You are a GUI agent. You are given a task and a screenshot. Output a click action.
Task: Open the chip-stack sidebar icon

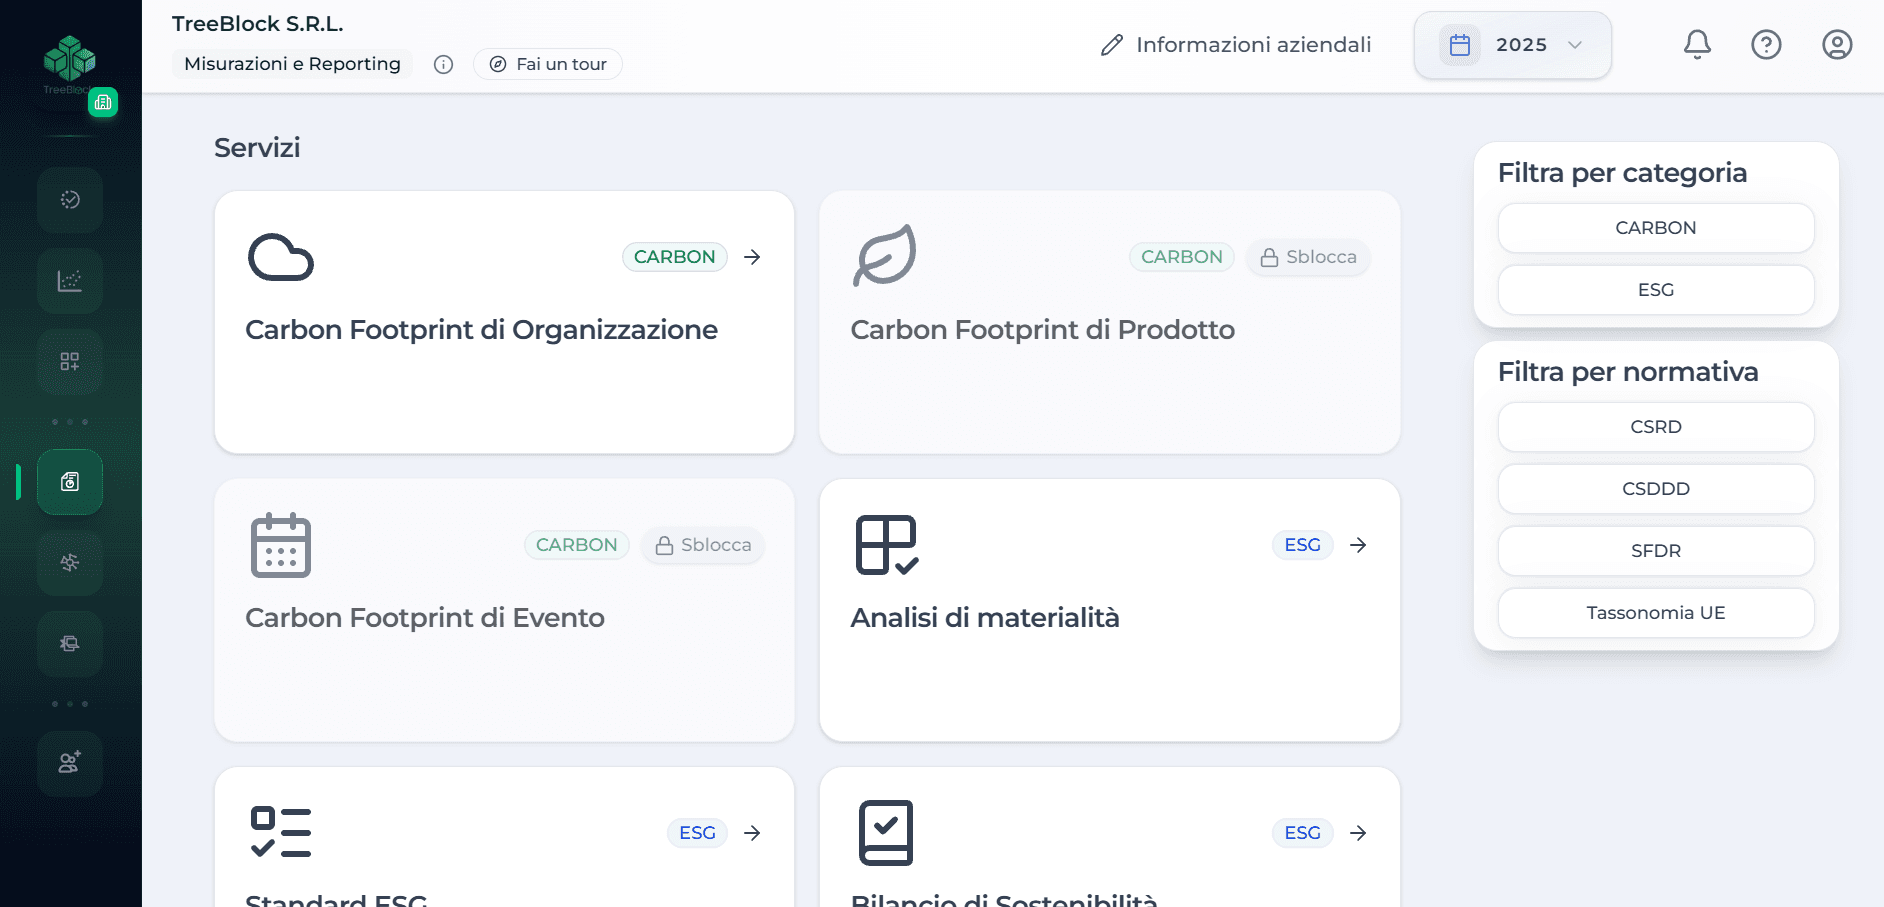tap(70, 644)
